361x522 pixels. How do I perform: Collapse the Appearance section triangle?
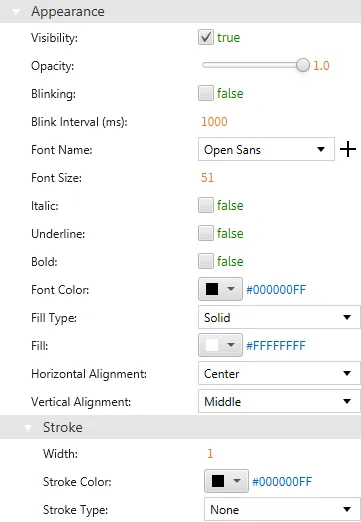pos(16,12)
